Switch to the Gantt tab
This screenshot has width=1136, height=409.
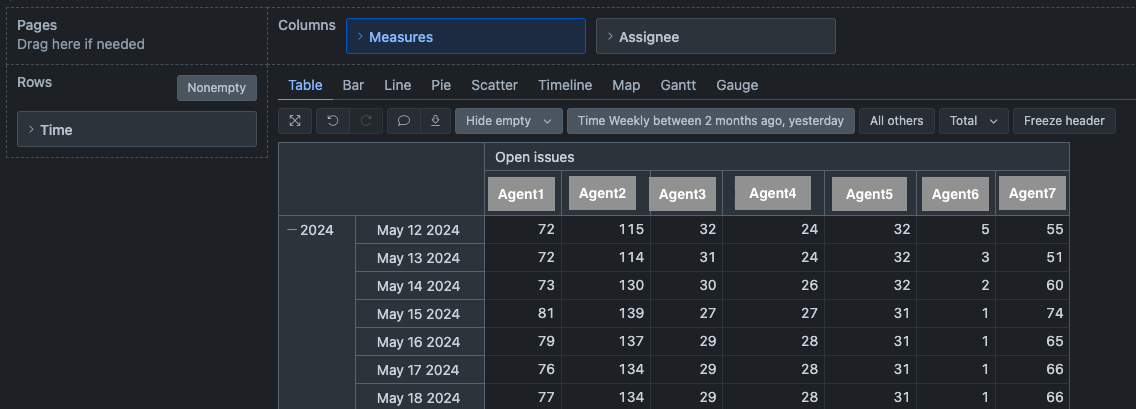pyautogui.click(x=678, y=85)
